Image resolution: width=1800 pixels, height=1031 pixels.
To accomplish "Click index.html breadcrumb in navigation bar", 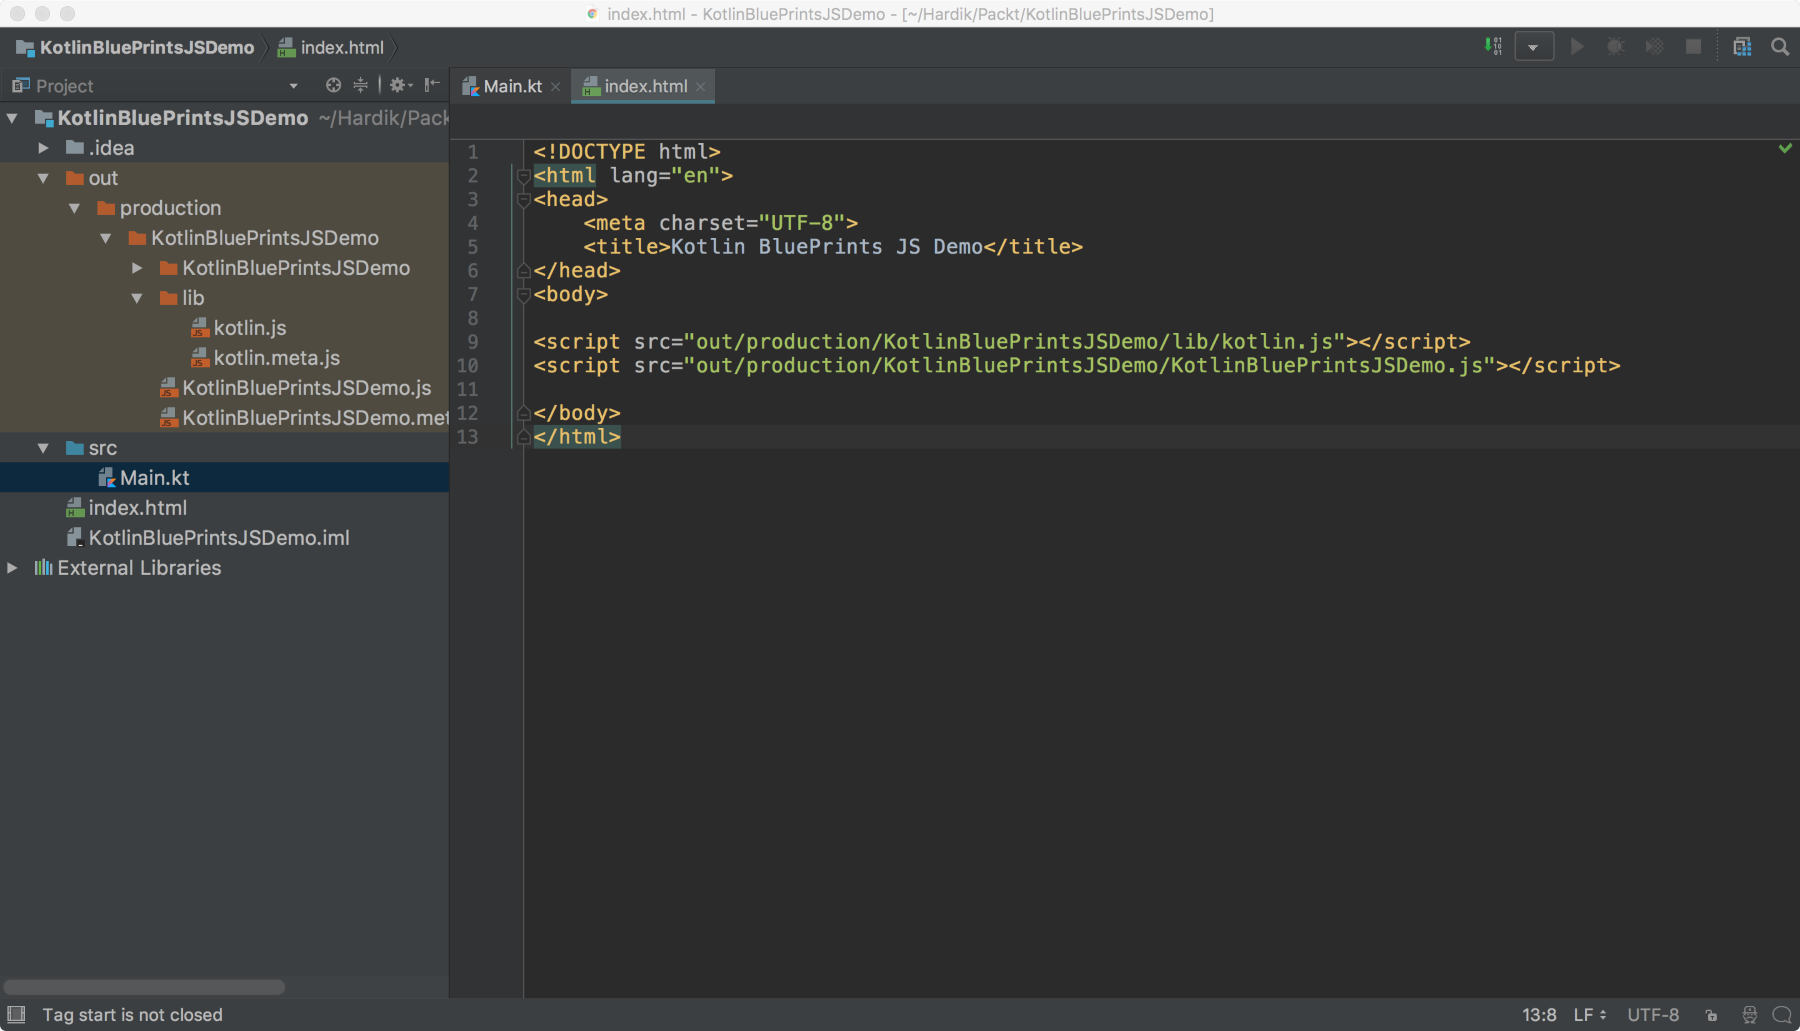I will click(332, 47).
